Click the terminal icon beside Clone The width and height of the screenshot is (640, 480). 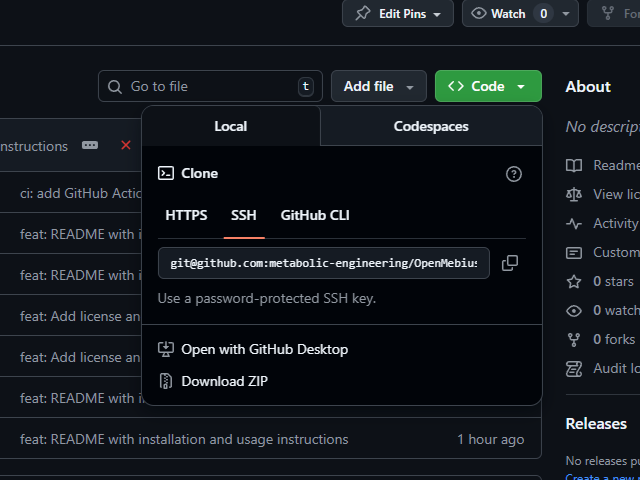tap(166, 173)
